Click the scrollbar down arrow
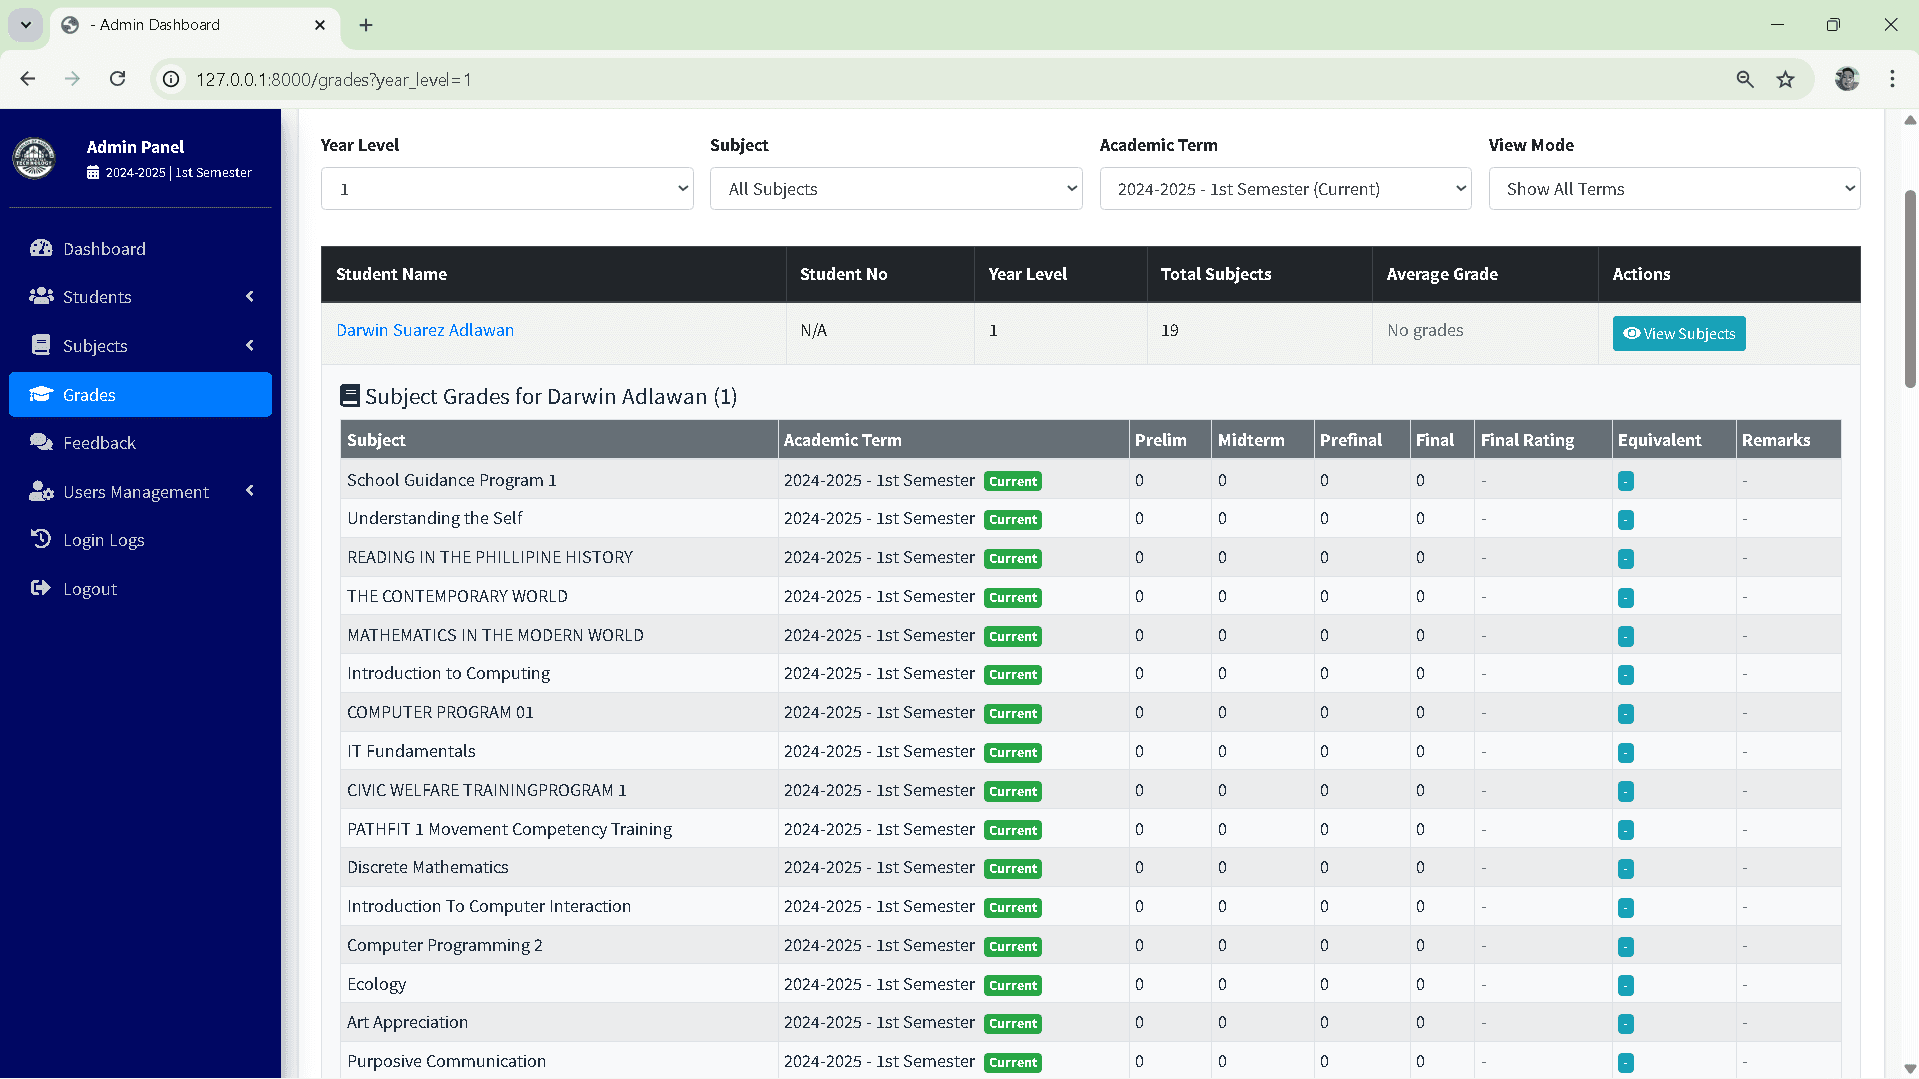This screenshot has height=1079, width=1919. click(x=1909, y=1069)
